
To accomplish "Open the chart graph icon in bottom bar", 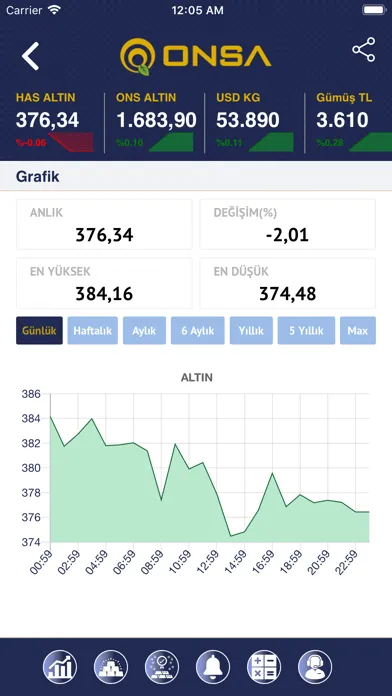I will click(x=60, y=667).
